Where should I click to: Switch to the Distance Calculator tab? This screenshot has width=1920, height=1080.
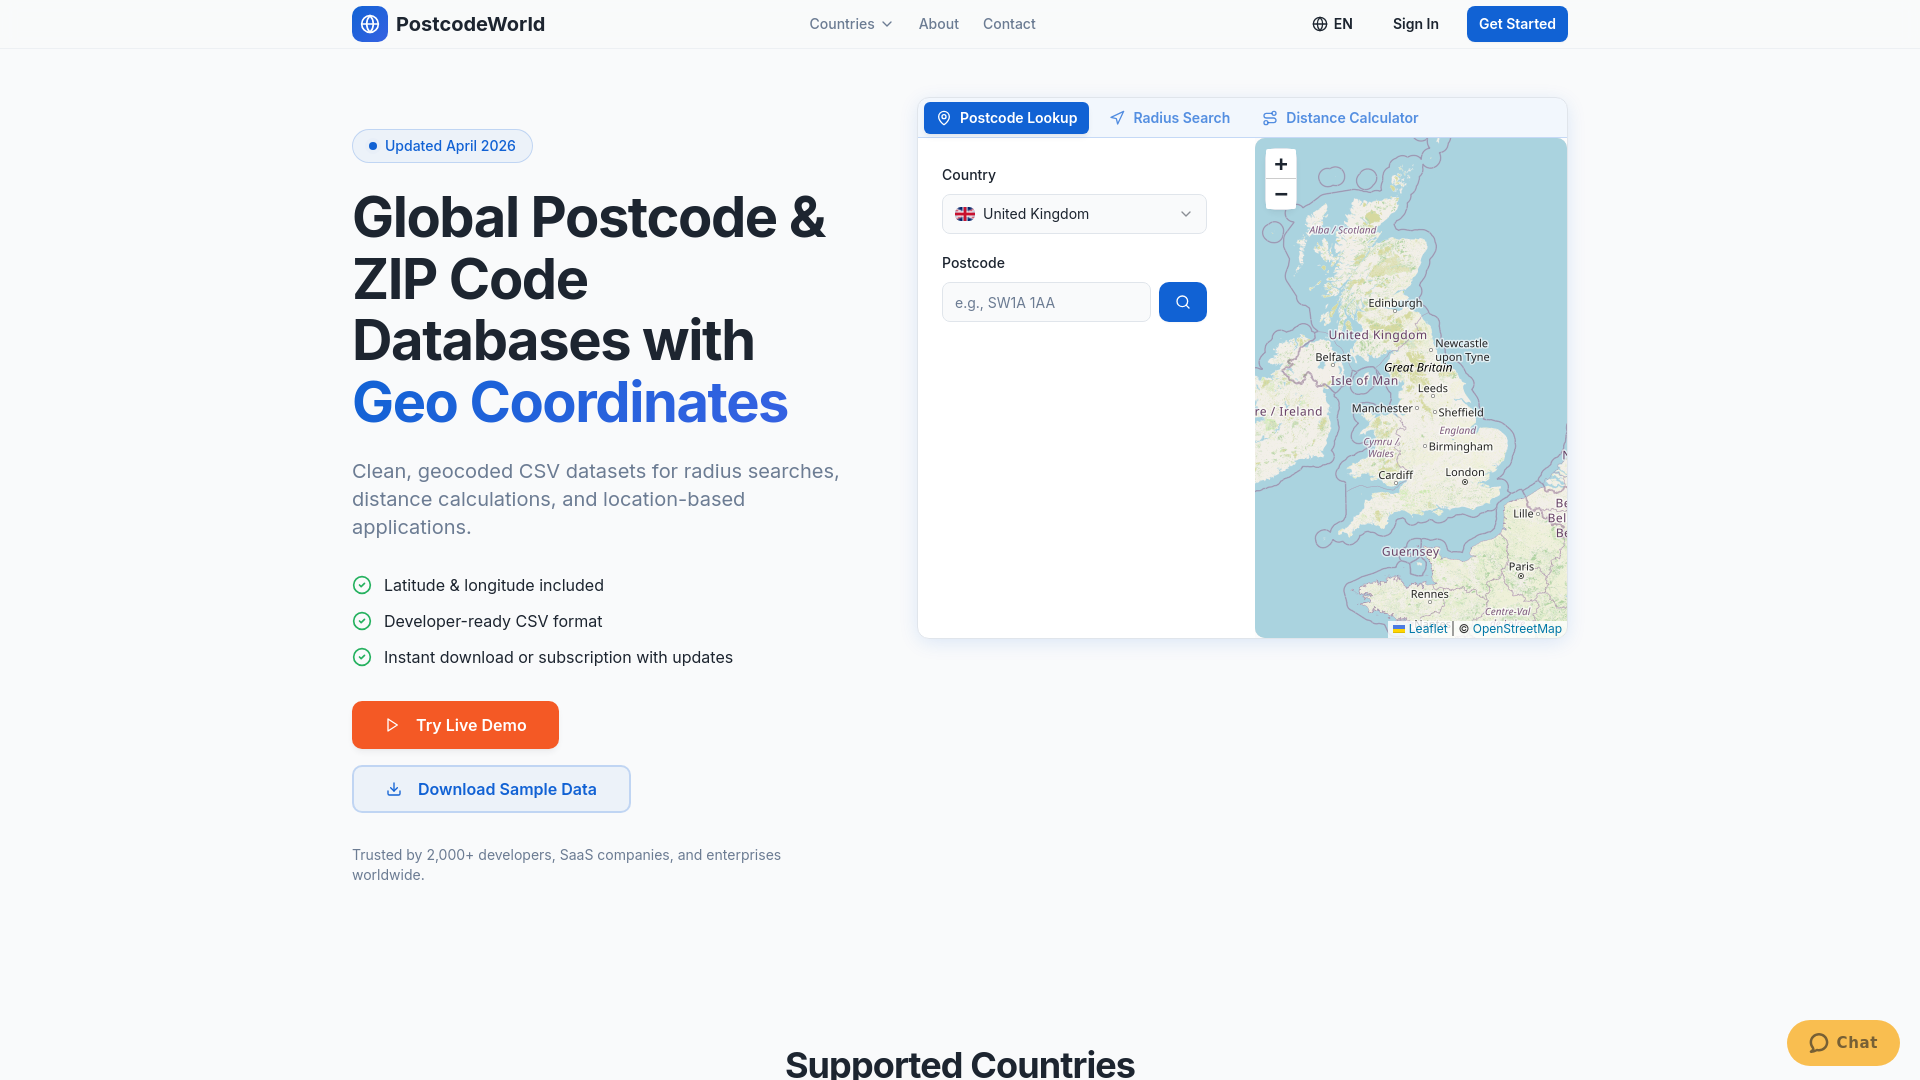pos(1340,118)
